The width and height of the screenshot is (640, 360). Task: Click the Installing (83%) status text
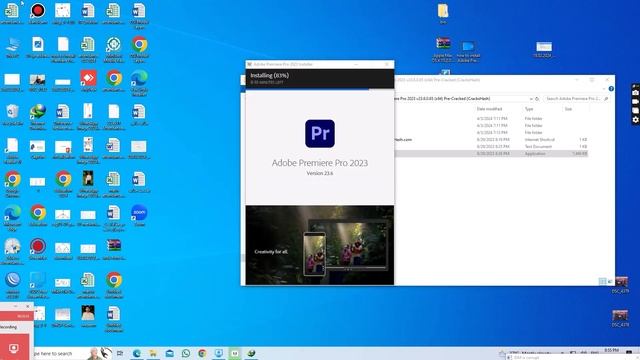pyautogui.click(x=269, y=76)
